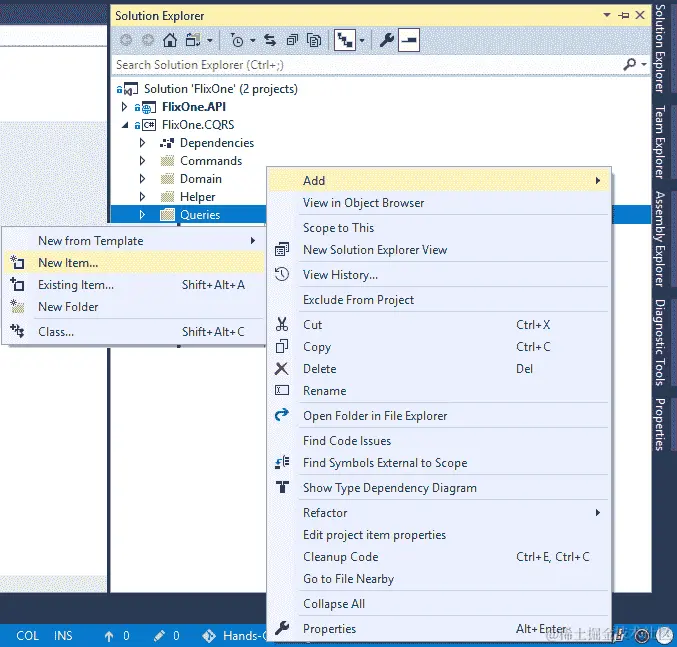
Task: Click the Sync with Active Document icon
Action: click(270, 40)
